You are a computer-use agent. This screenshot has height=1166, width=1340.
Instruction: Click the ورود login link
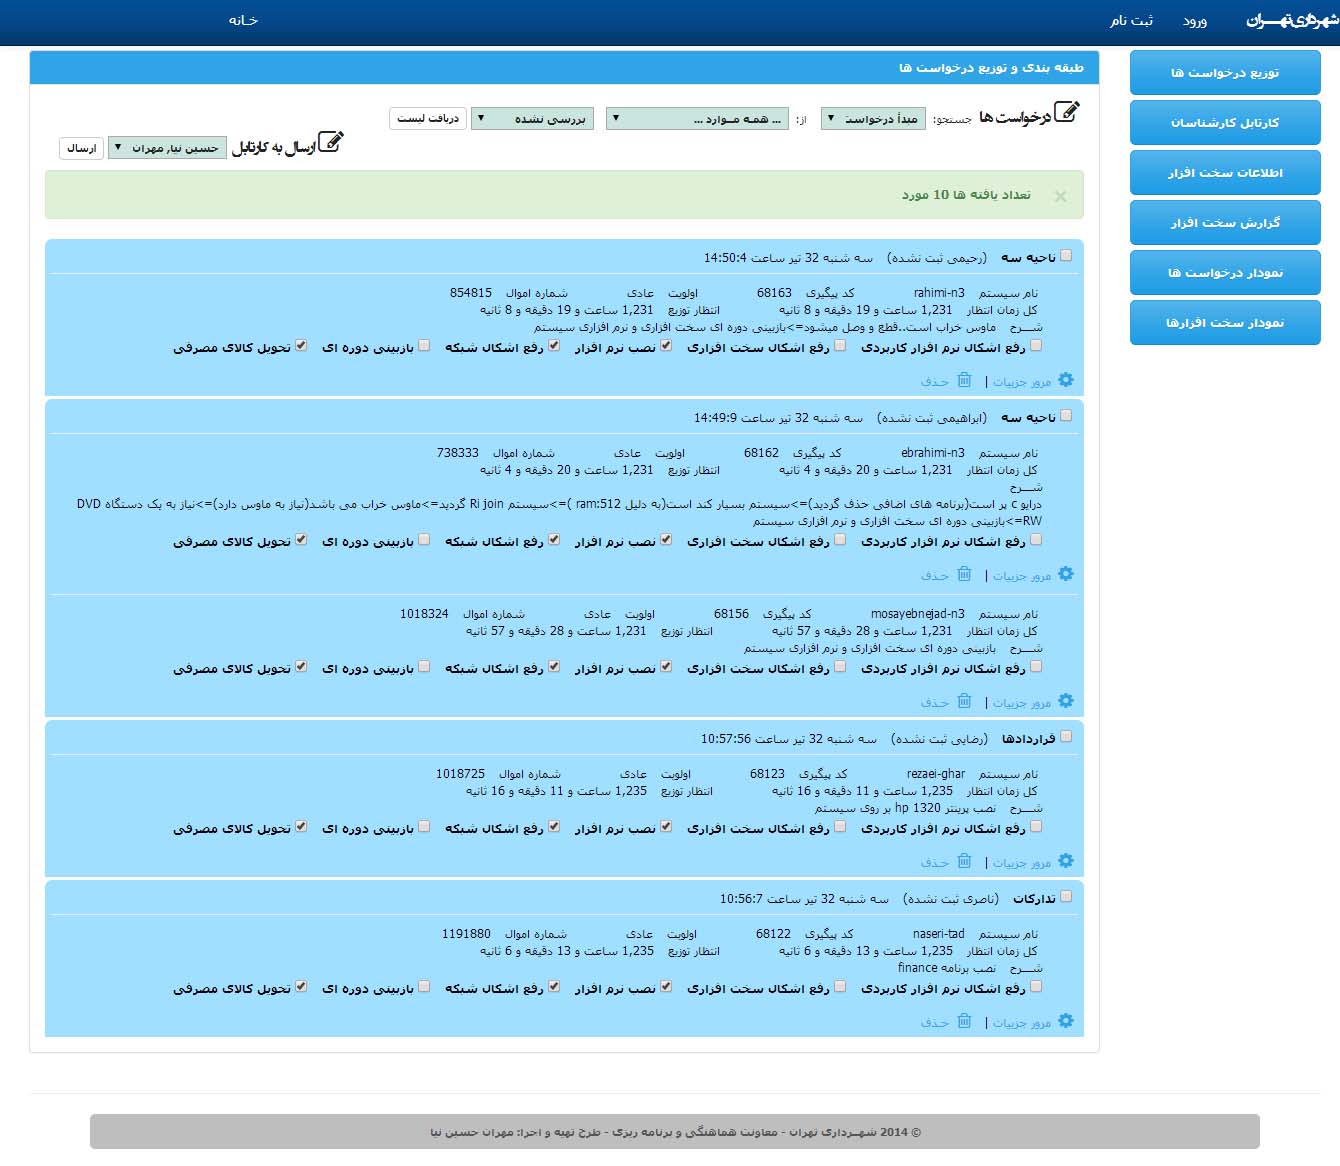coord(1194,21)
